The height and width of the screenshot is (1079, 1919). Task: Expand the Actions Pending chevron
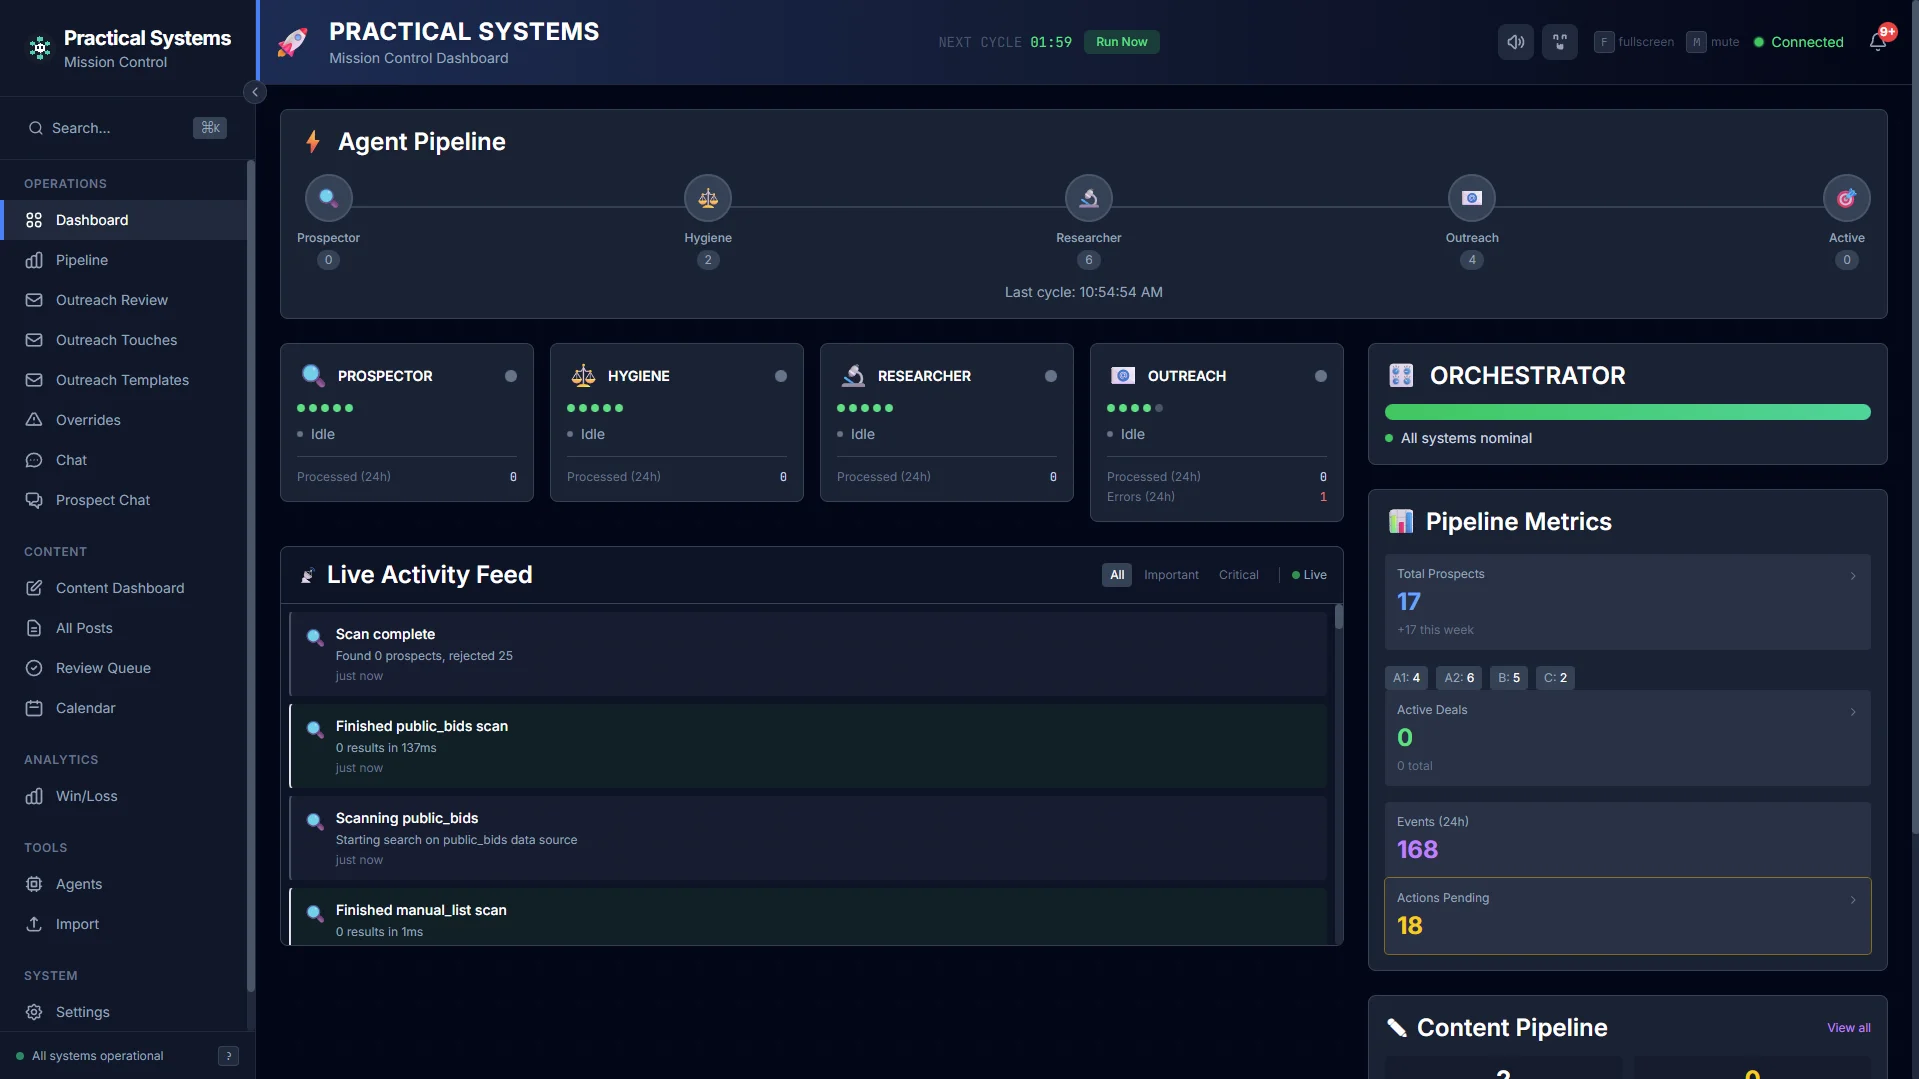(x=1854, y=900)
